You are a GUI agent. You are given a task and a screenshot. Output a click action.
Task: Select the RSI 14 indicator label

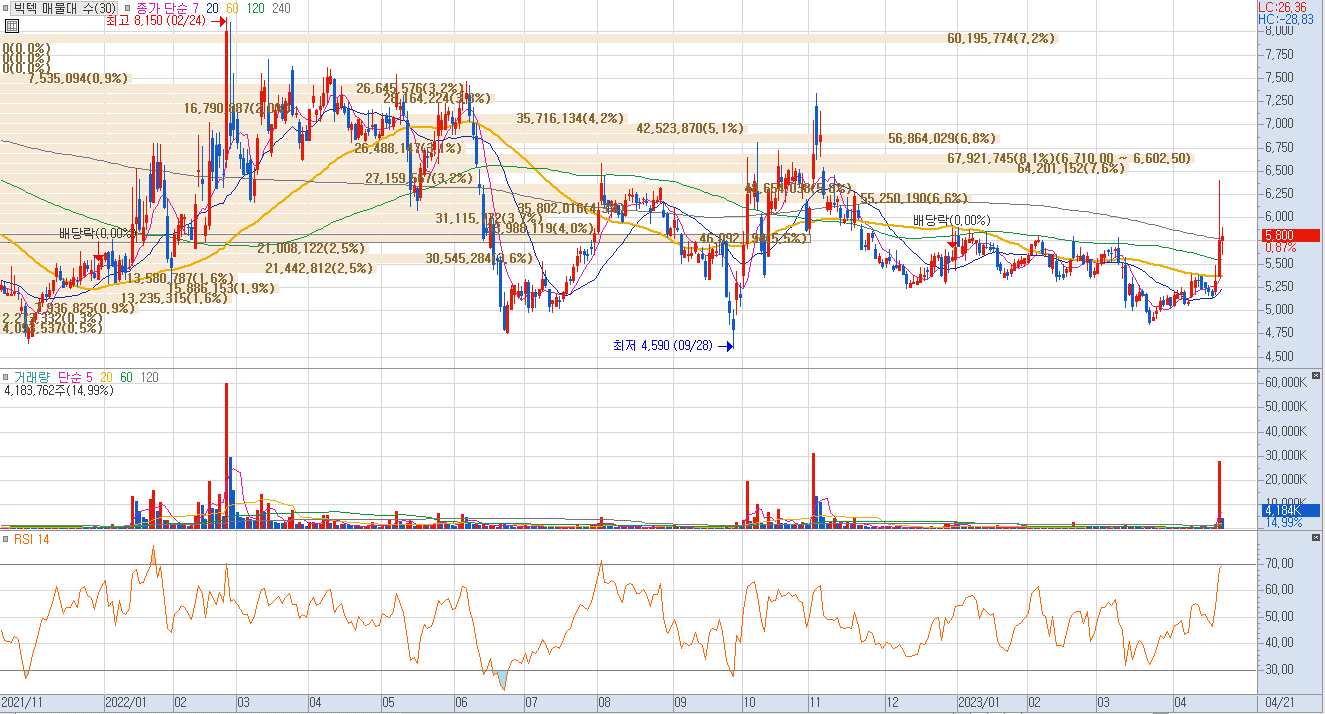pyautogui.click(x=31, y=540)
